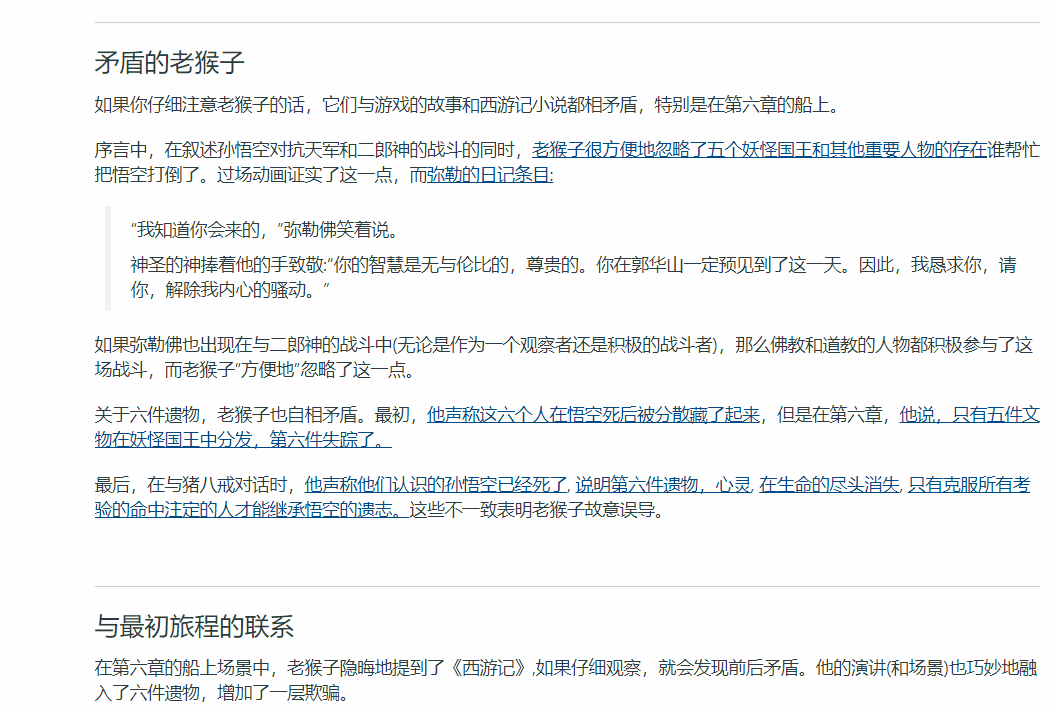The image size is (1055, 711).
Task: Click the quote line “我知道你会来的,”弥勒佛笑着说
Action: coord(264,230)
